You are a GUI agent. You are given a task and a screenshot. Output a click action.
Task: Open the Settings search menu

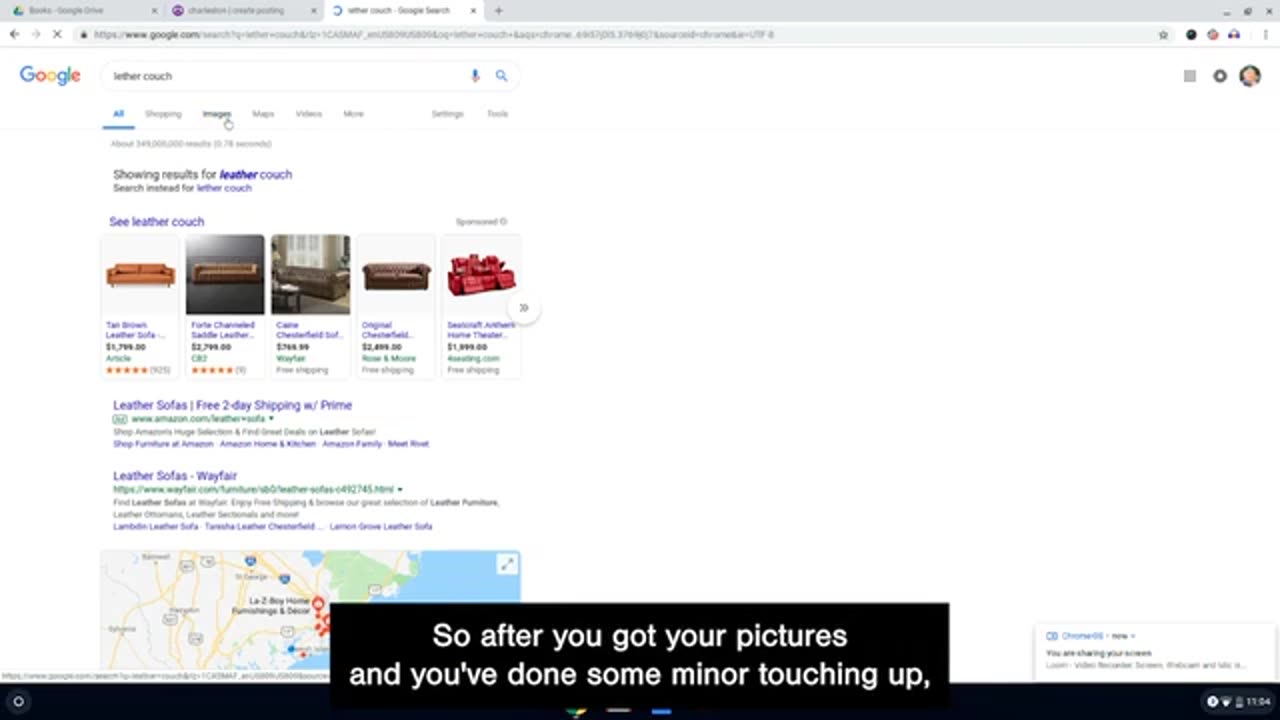click(x=447, y=114)
